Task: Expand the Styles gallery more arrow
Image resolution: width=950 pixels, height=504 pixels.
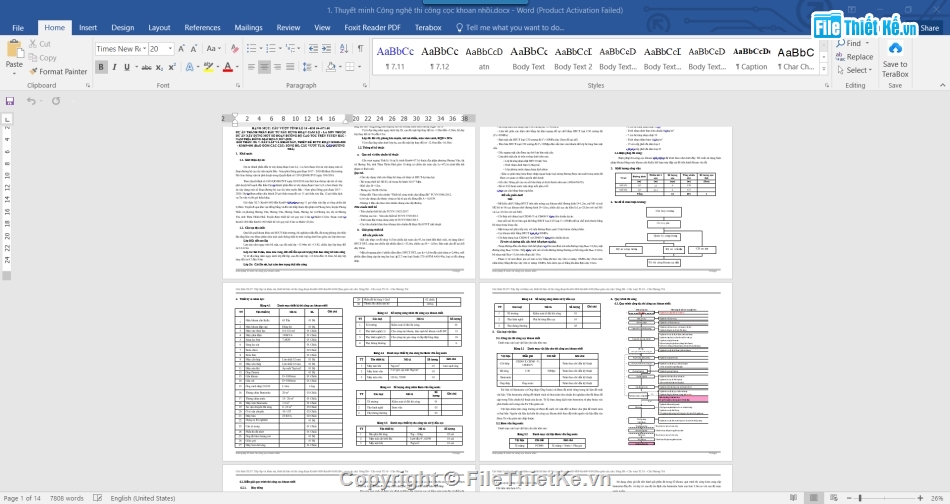Action: (x=825, y=68)
